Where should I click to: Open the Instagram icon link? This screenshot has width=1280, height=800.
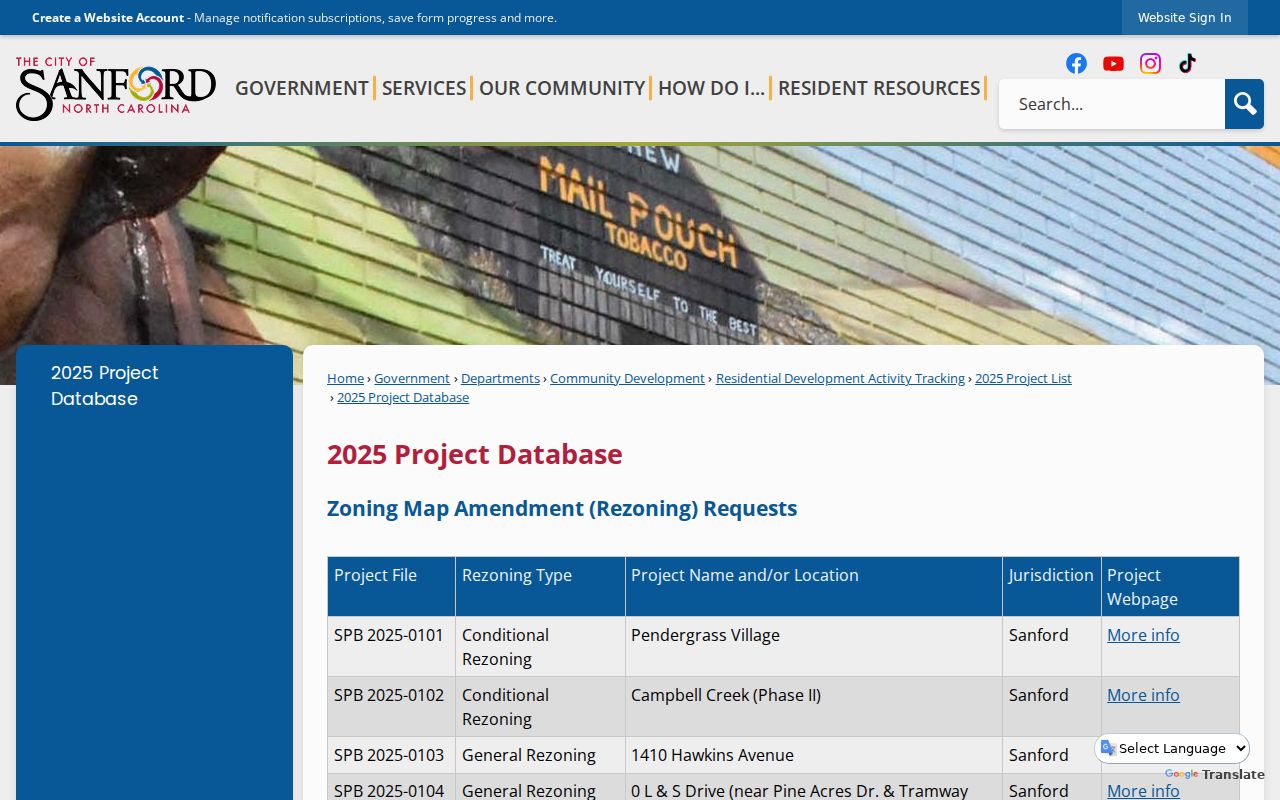[x=1150, y=64]
